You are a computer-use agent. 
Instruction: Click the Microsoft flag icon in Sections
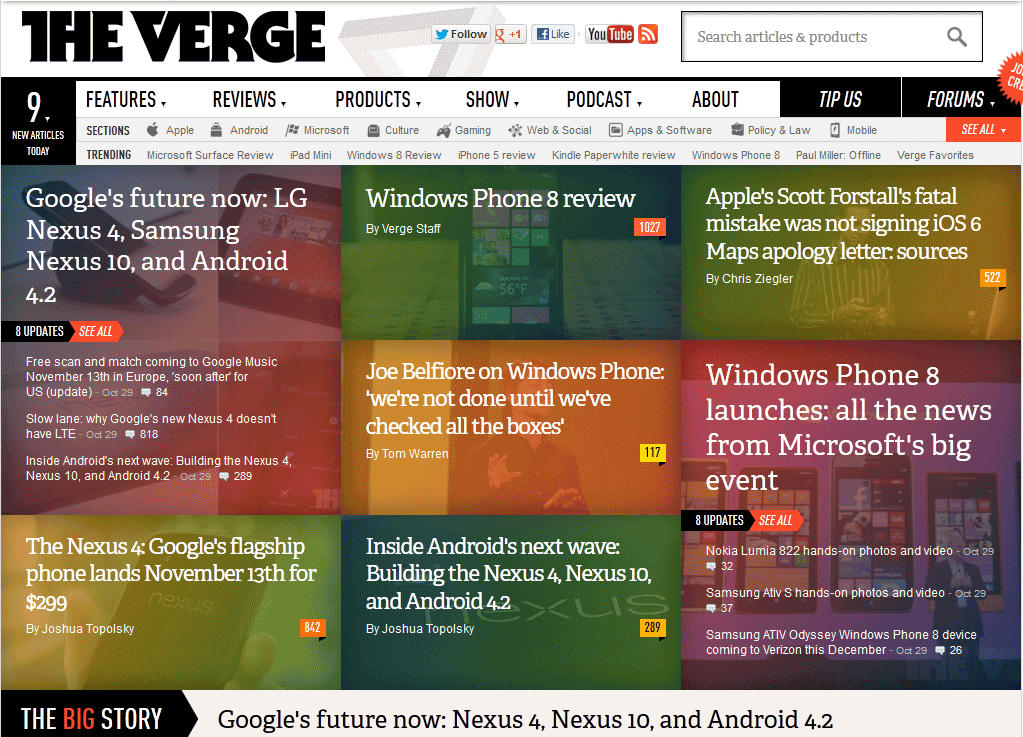pyautogui.click(x=292, y=130)
